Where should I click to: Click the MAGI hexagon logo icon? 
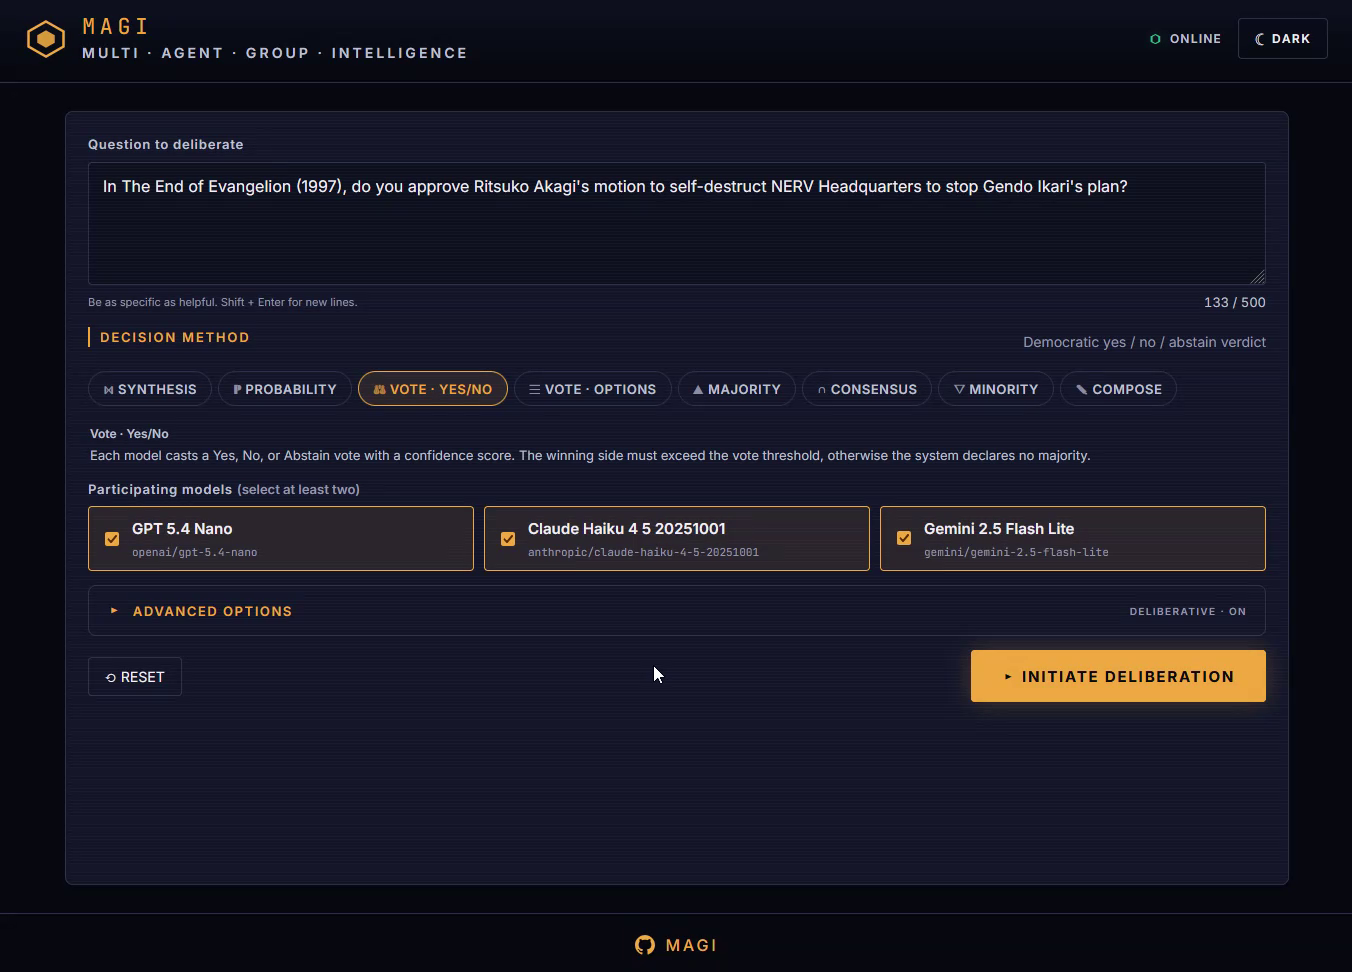[x=46, y=39]
